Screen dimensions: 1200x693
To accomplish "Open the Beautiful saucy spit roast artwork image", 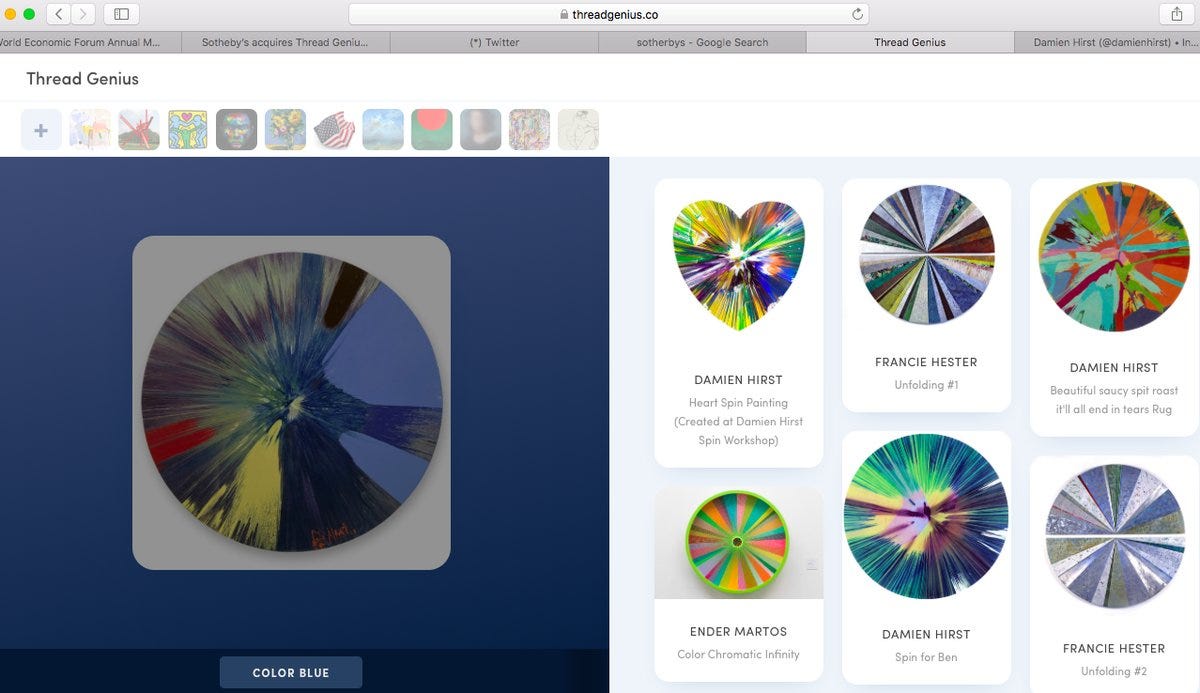I will click(1114, 257).
